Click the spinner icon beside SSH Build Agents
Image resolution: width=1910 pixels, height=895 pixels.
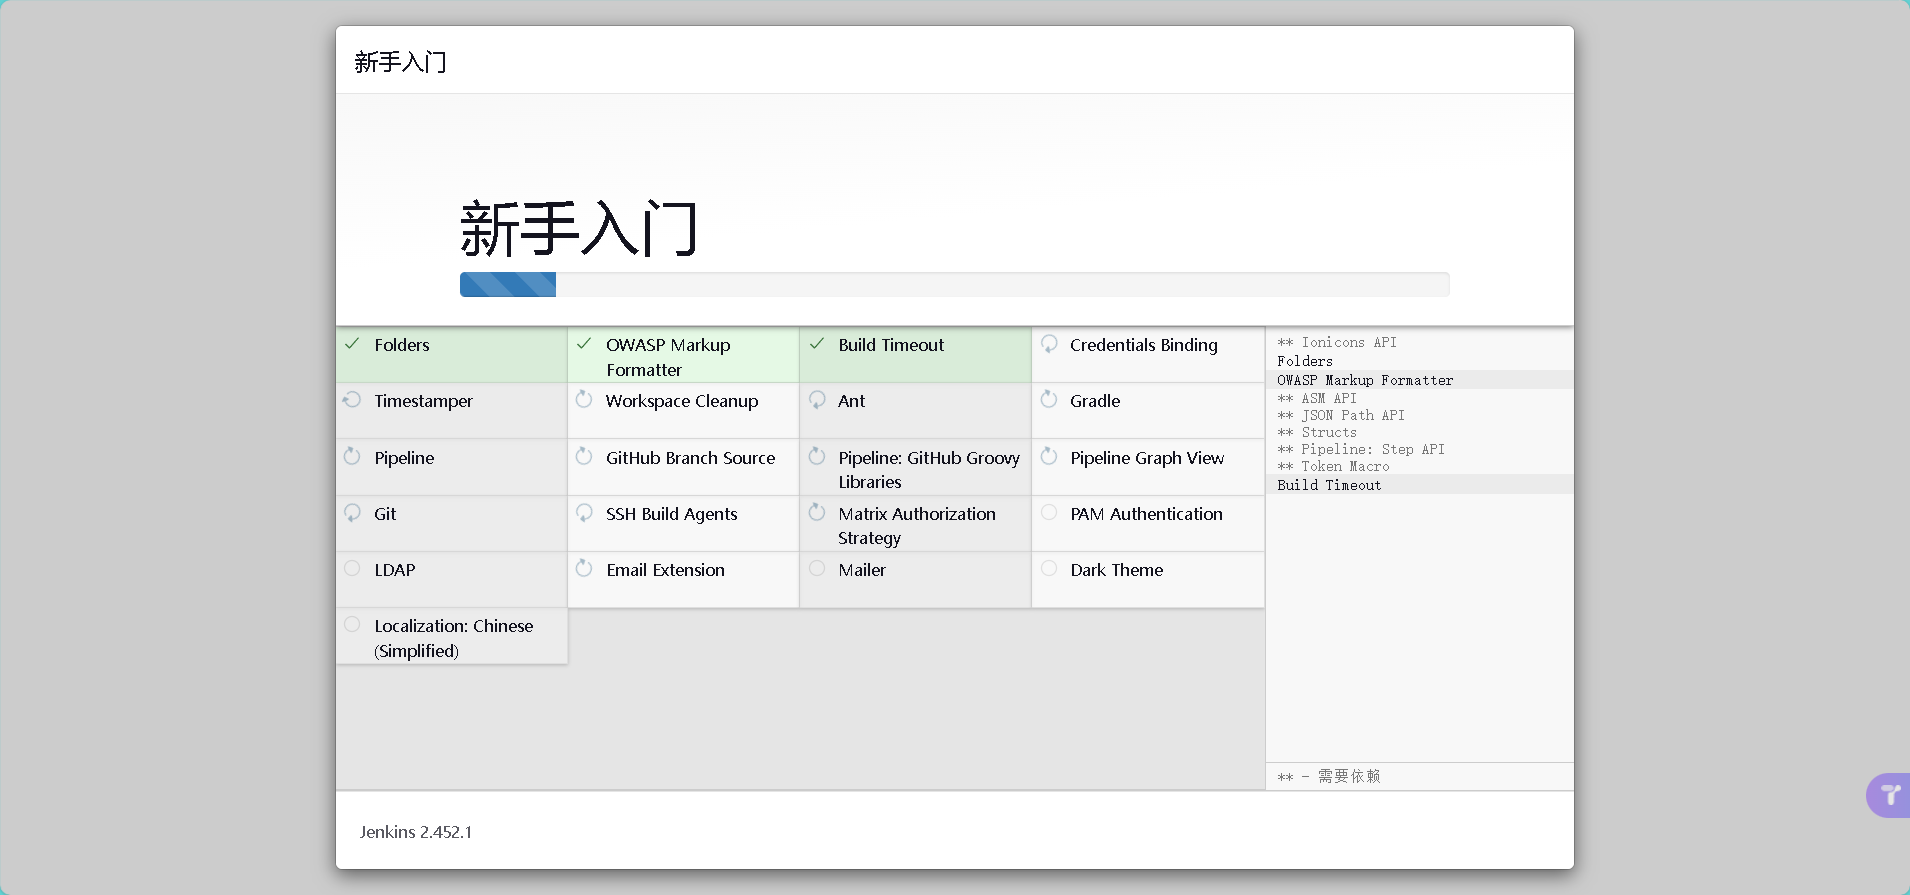[584, 513]
